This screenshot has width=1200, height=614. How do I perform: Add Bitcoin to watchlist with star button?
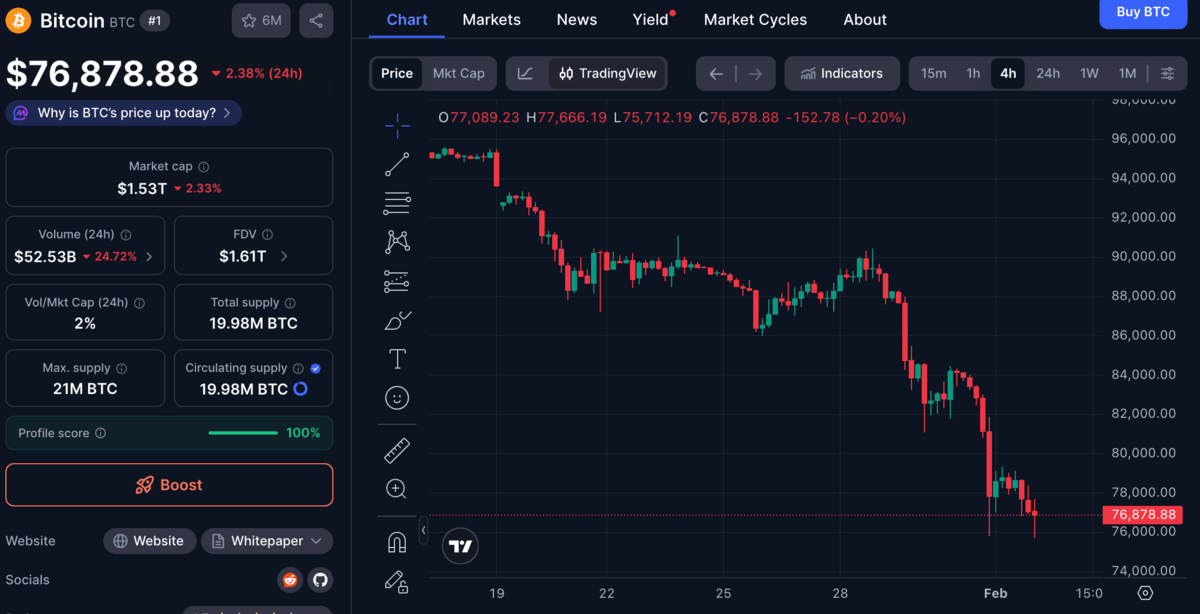pyautogui.click(x=262, y=21)
